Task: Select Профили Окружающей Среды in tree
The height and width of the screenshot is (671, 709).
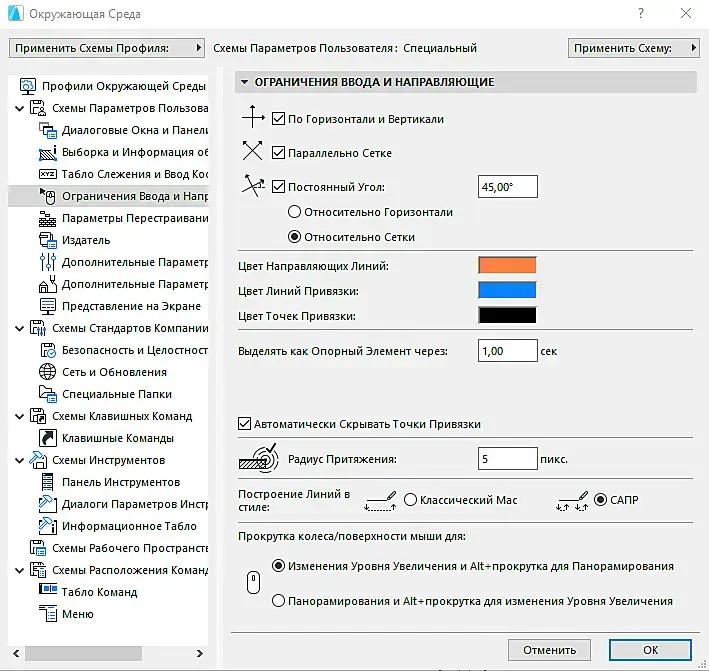Action: click(124, 86)
